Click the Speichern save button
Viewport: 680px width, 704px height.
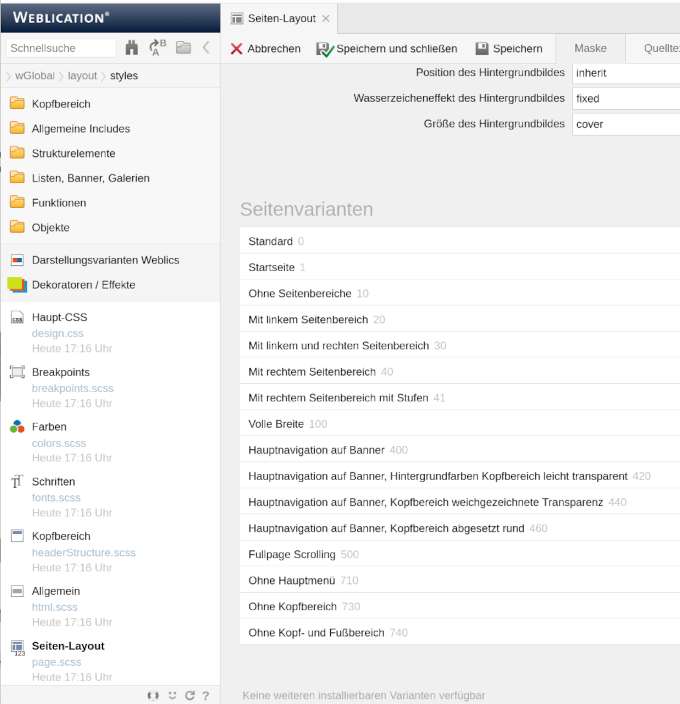[x=509, y=49]
